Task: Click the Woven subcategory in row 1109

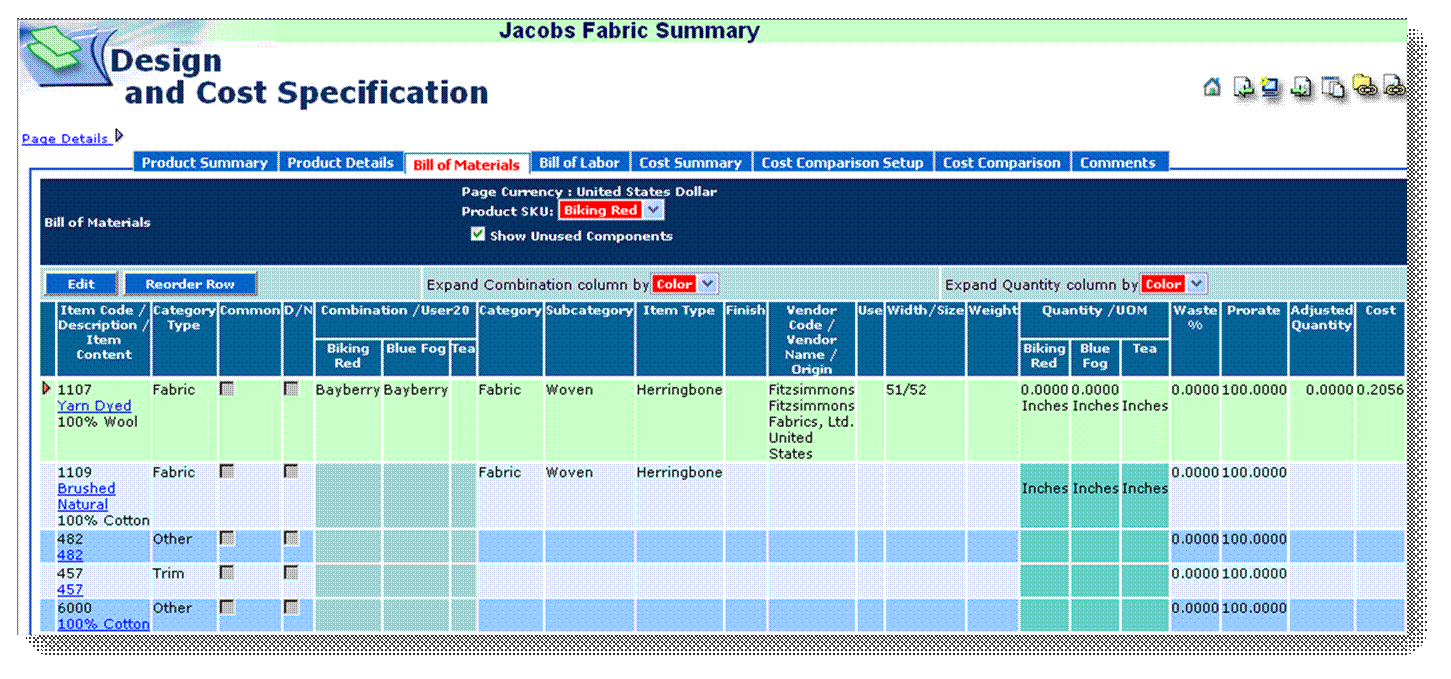Action: pyautogui.click(x=569, y=472)
